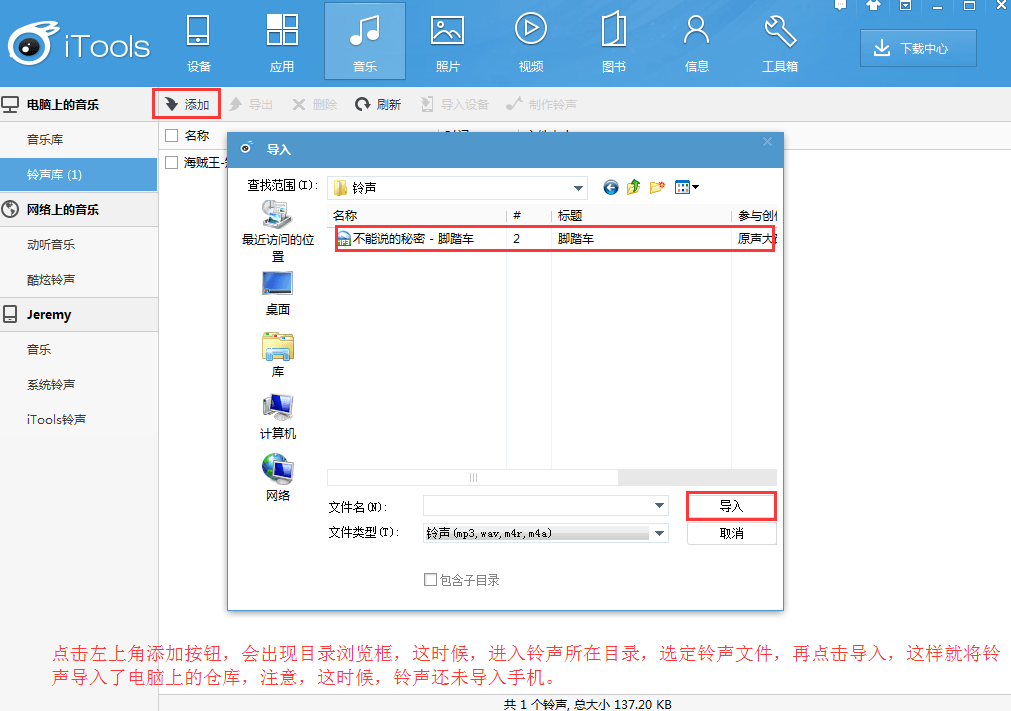Click the 导入 import button
The height and width of the screenshot is (711, 1011).
coord(731,505)
